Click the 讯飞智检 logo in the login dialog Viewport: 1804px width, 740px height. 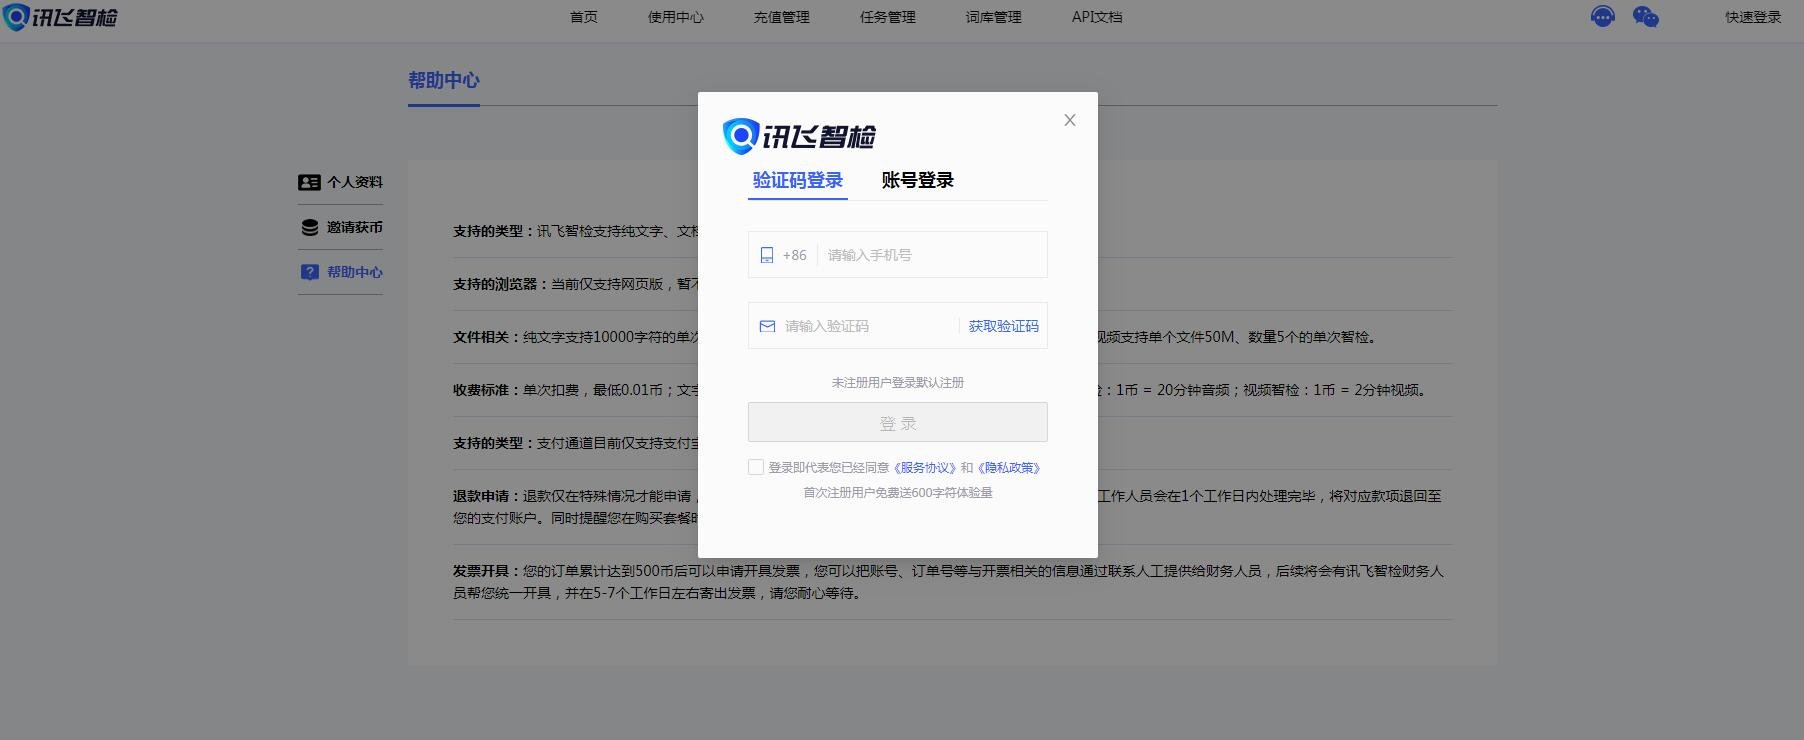pyautogui.click(x=798, y=136)
